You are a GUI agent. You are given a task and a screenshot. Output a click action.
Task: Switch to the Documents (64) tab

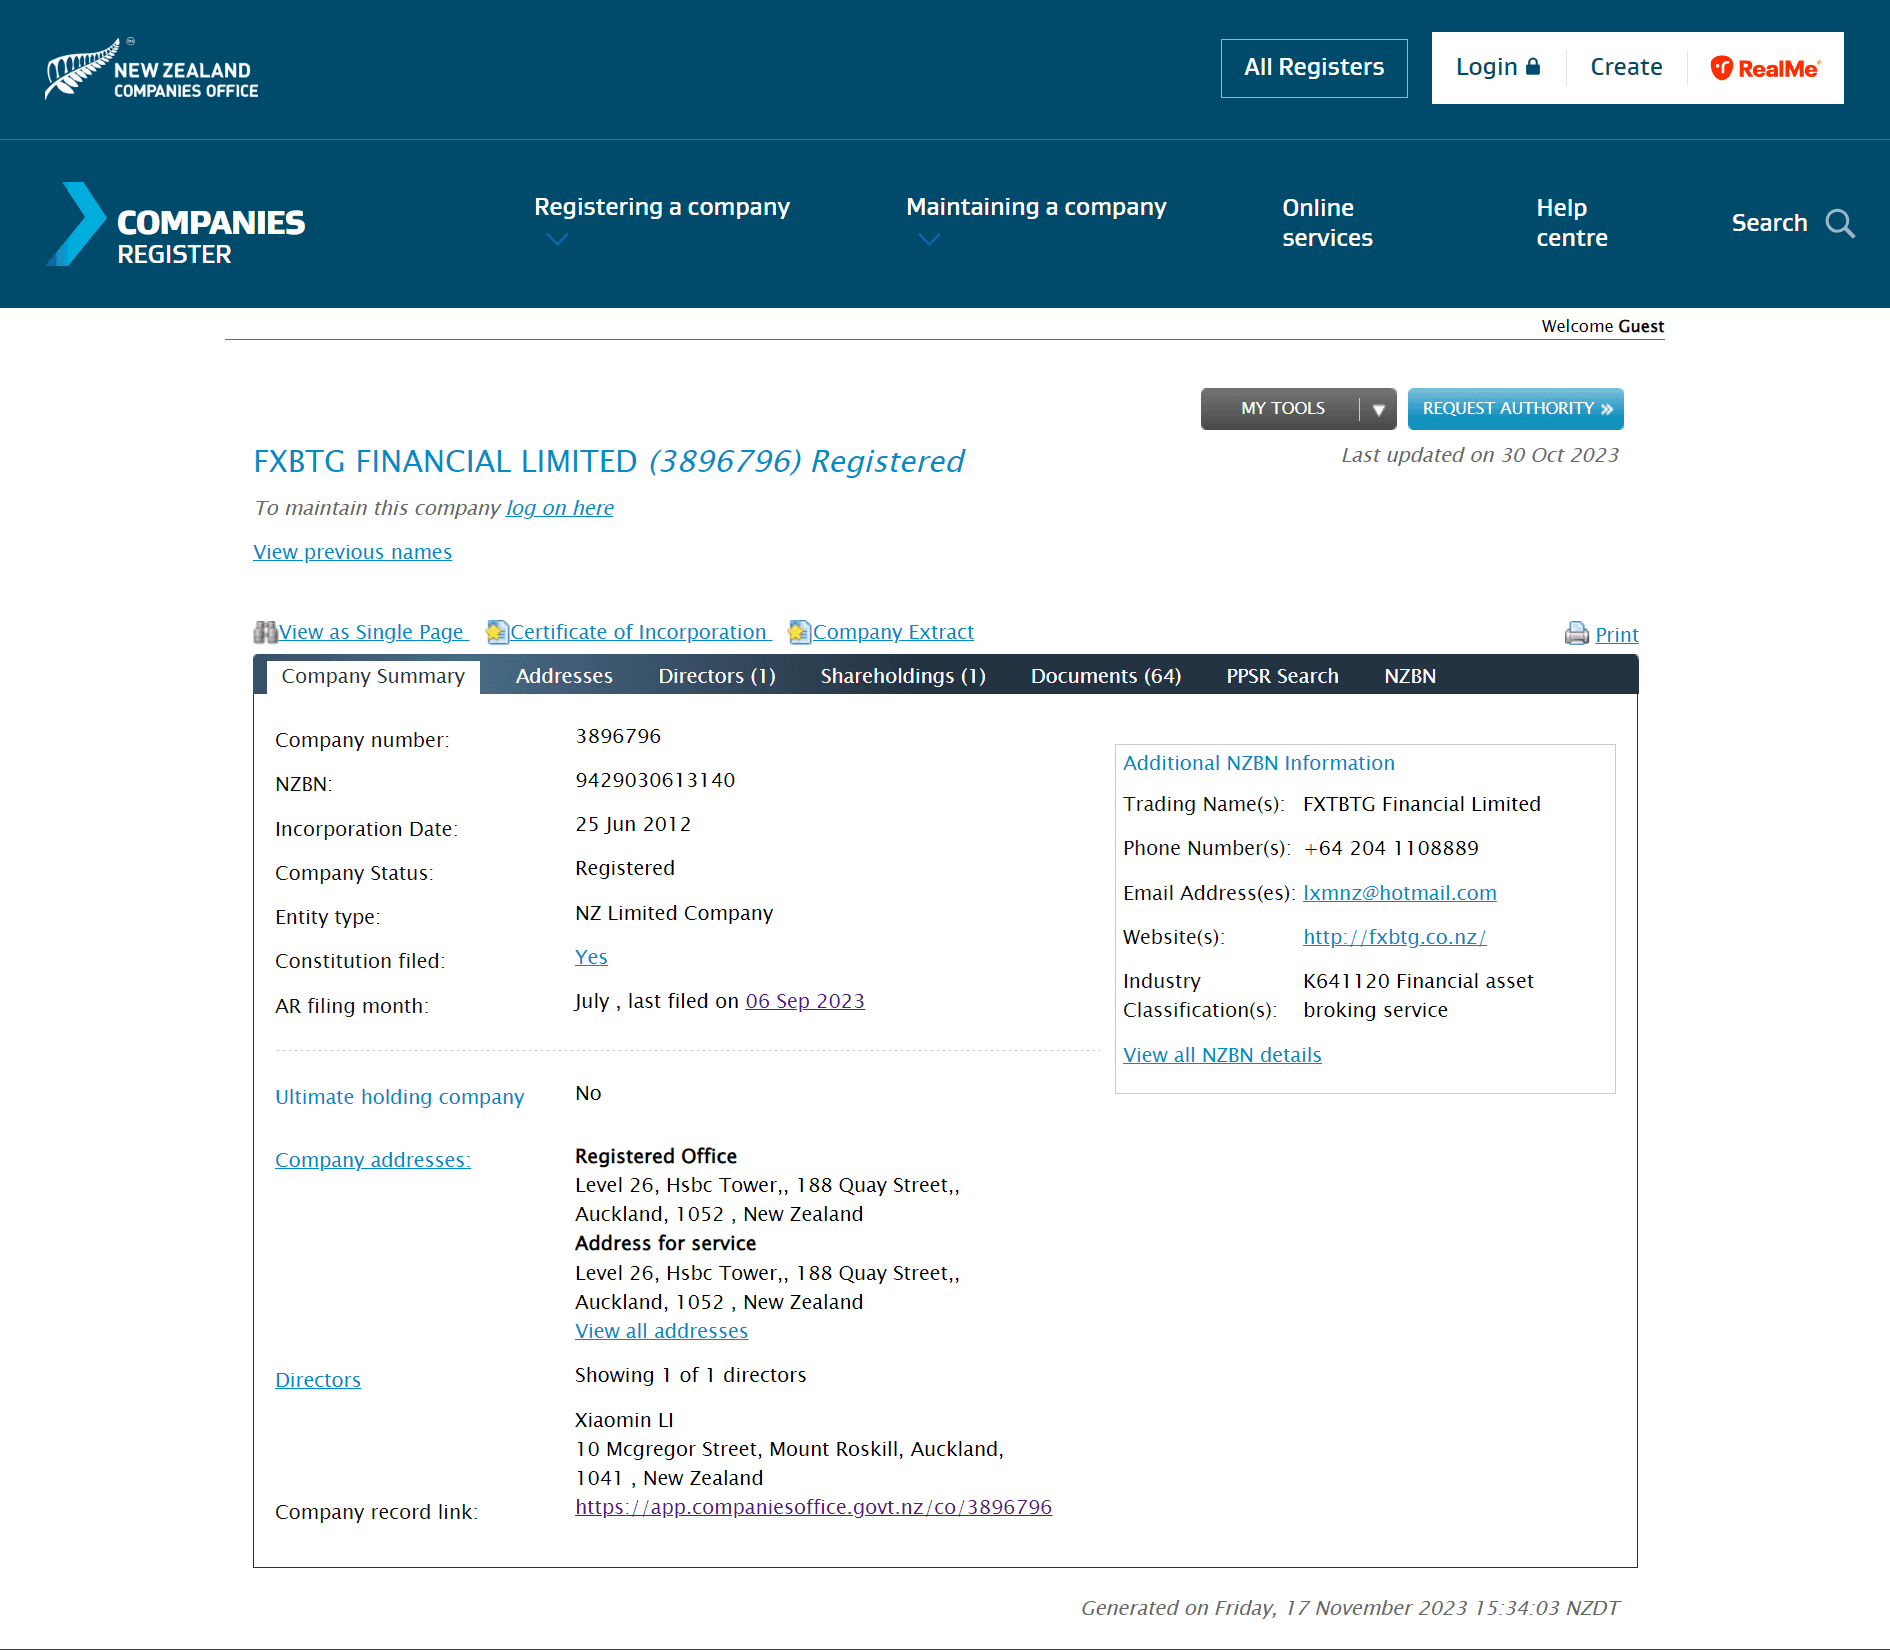coord(1106,676)
